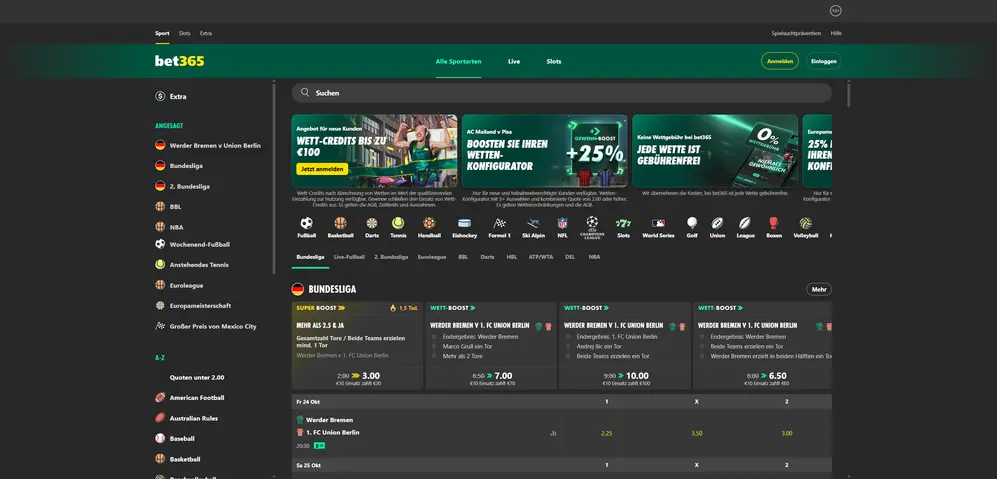The image size is (997, 479).
Task: Click the 18+ age badge icon
Action: coord(835,11)
